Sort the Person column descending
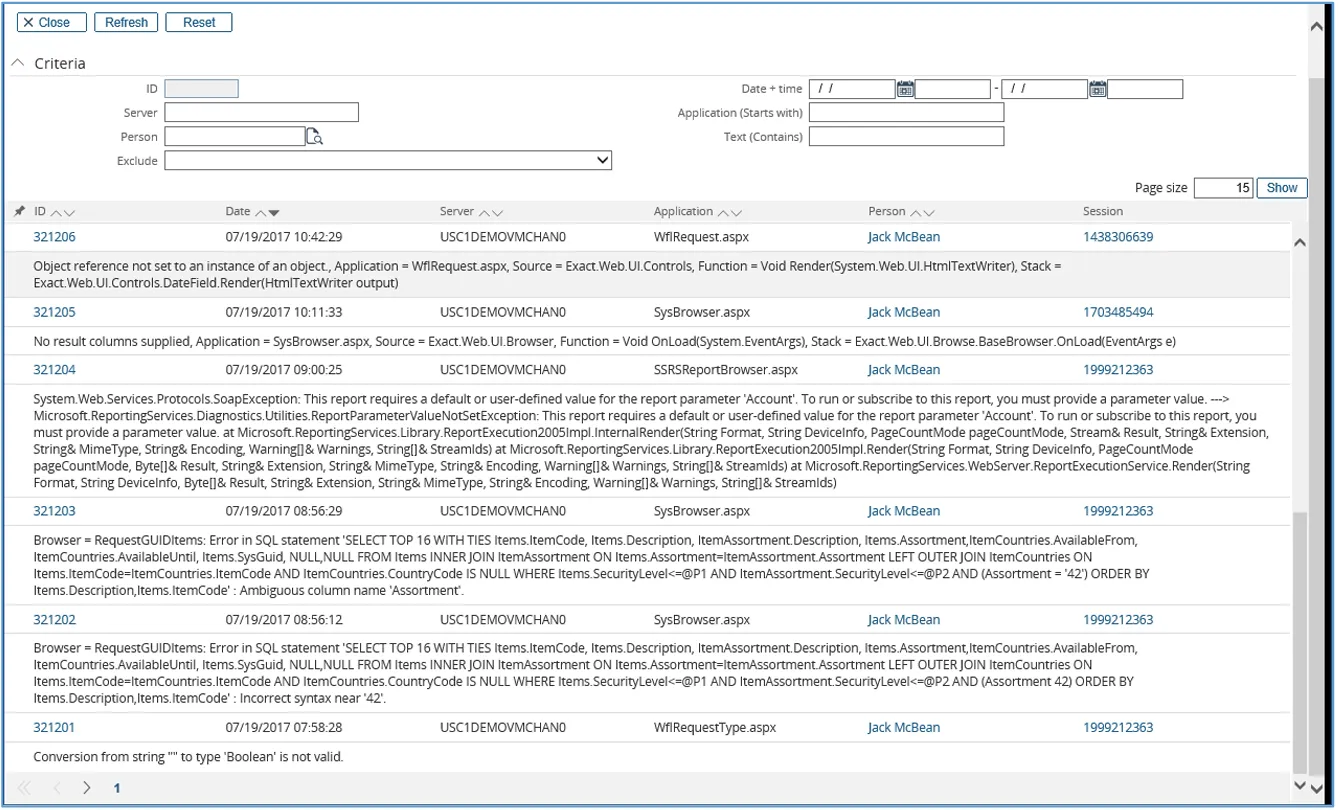Viewport: 1339px width, 810px height. coord(929,212)
